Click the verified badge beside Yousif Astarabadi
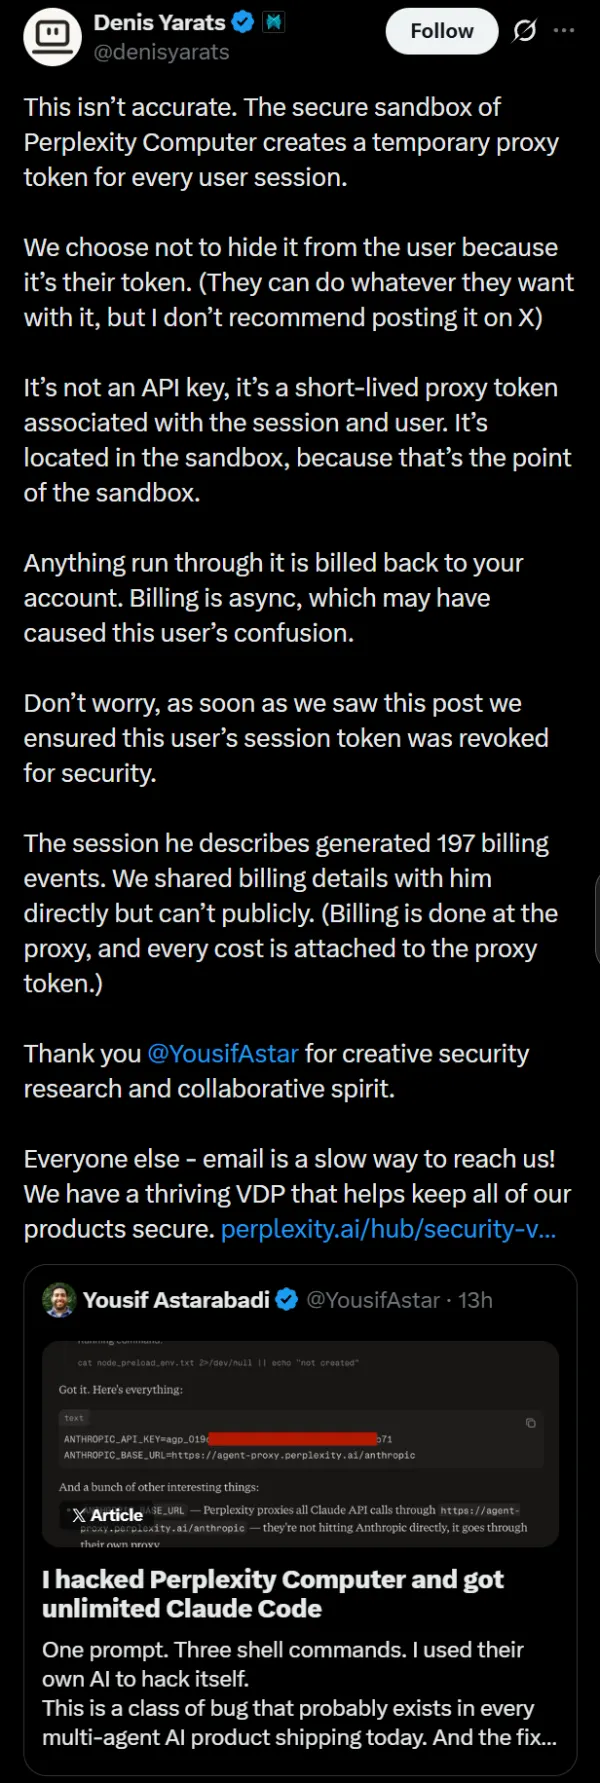 point(287,1300)
